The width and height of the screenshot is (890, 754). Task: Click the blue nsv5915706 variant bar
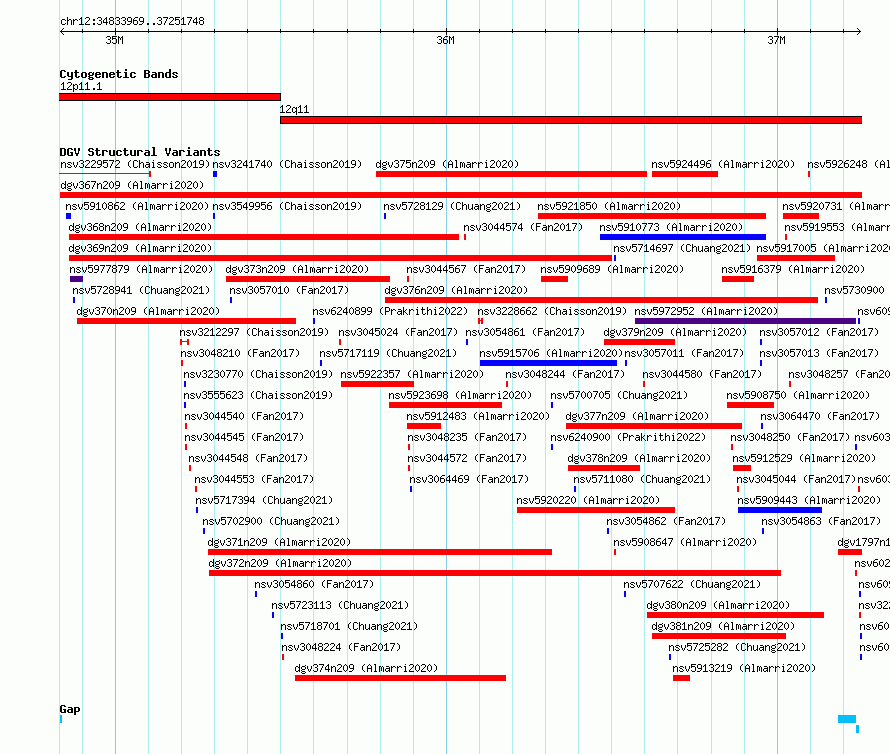548,363
